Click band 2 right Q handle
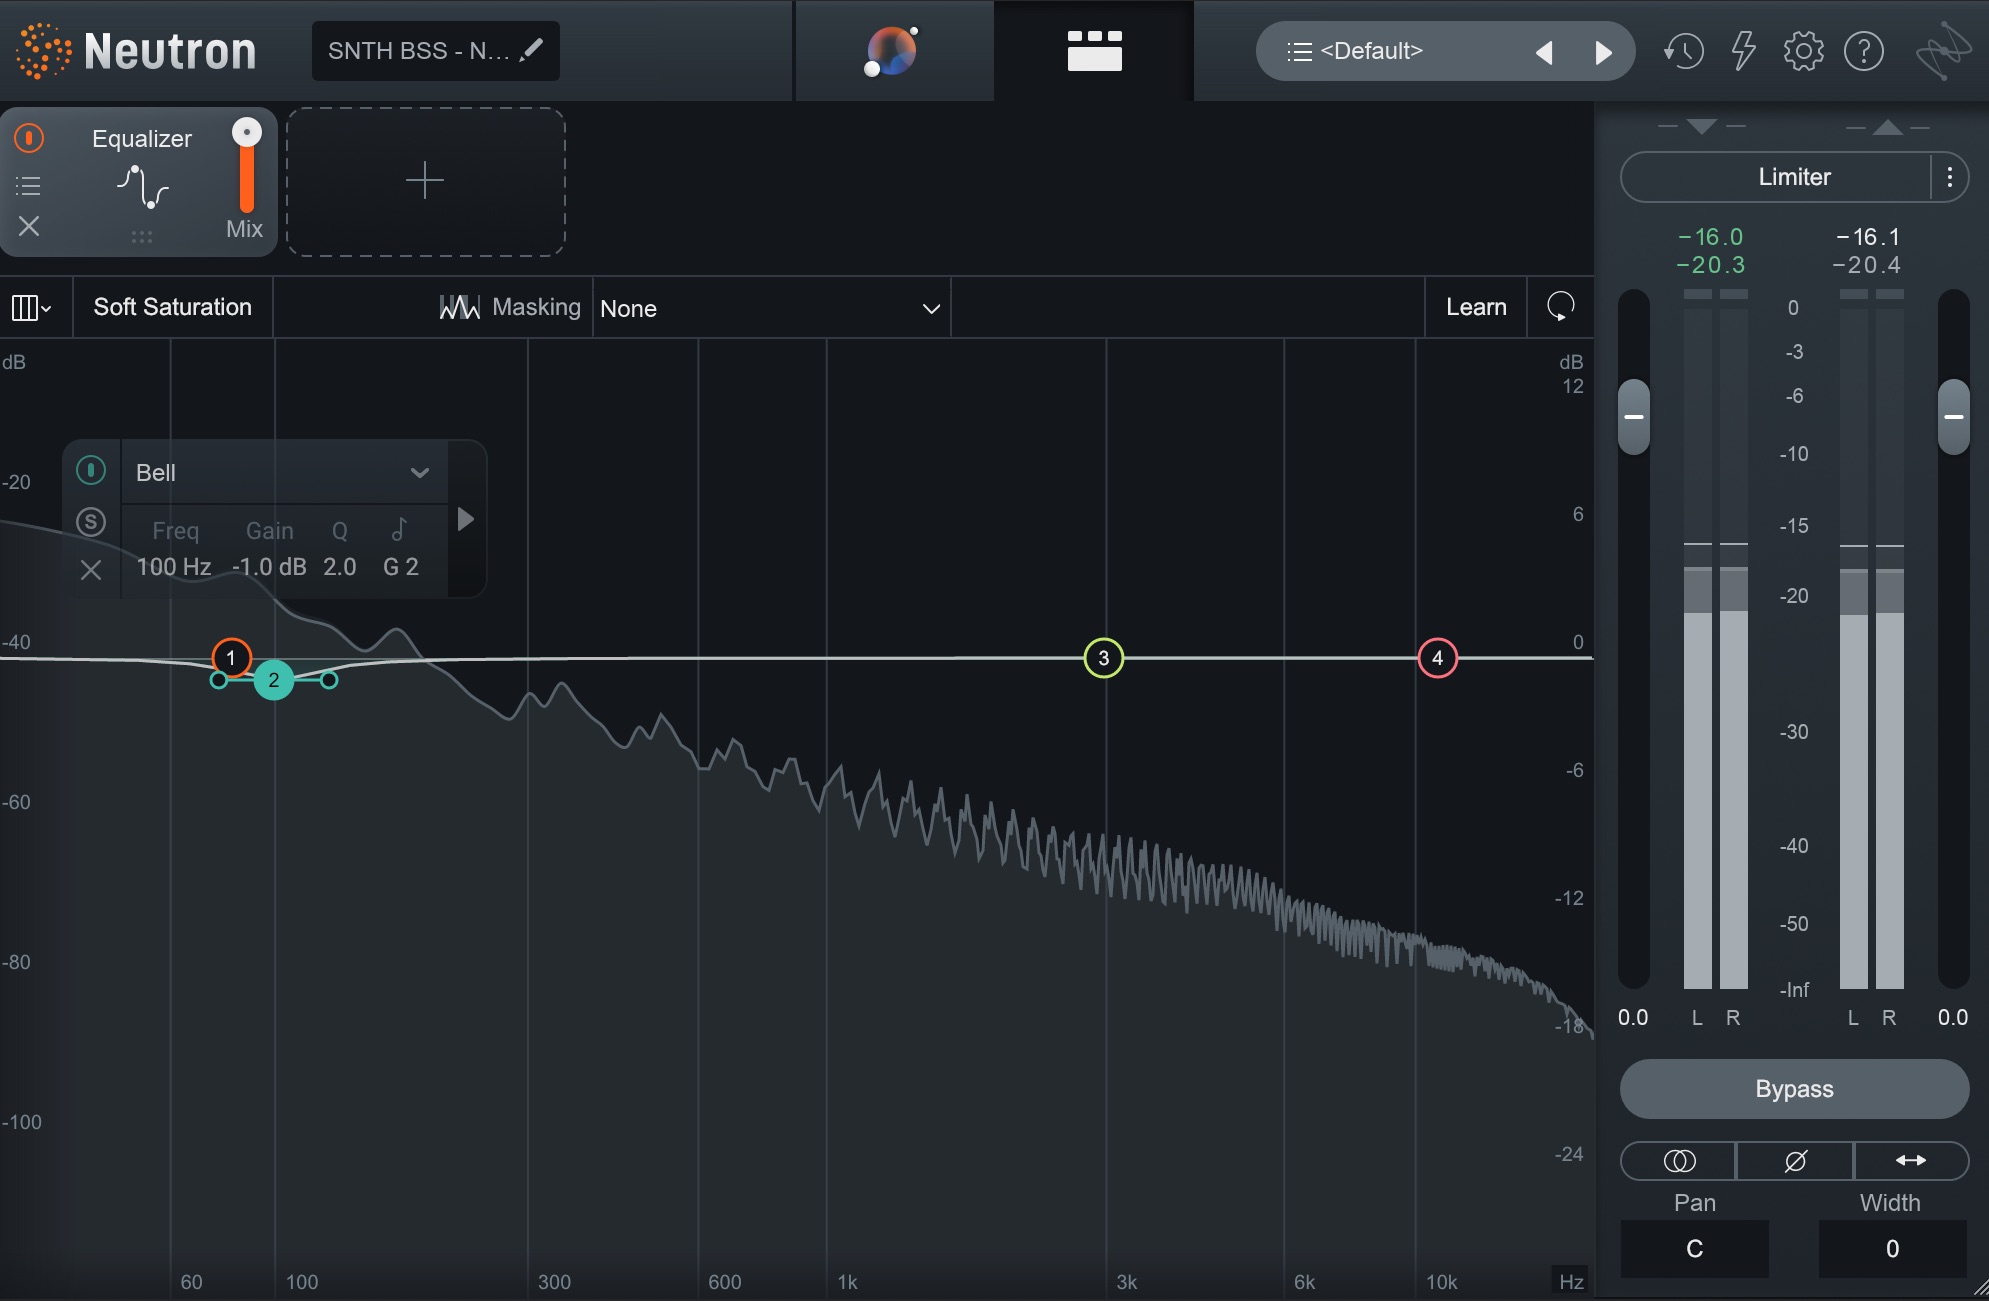This screenshot has height=1301, width=1989. pyautogui.click(x=329, y=680)
